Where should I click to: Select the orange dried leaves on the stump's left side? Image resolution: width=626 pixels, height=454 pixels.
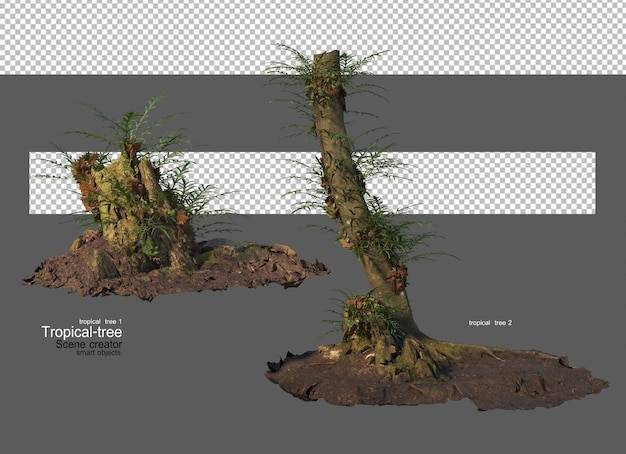86,176
